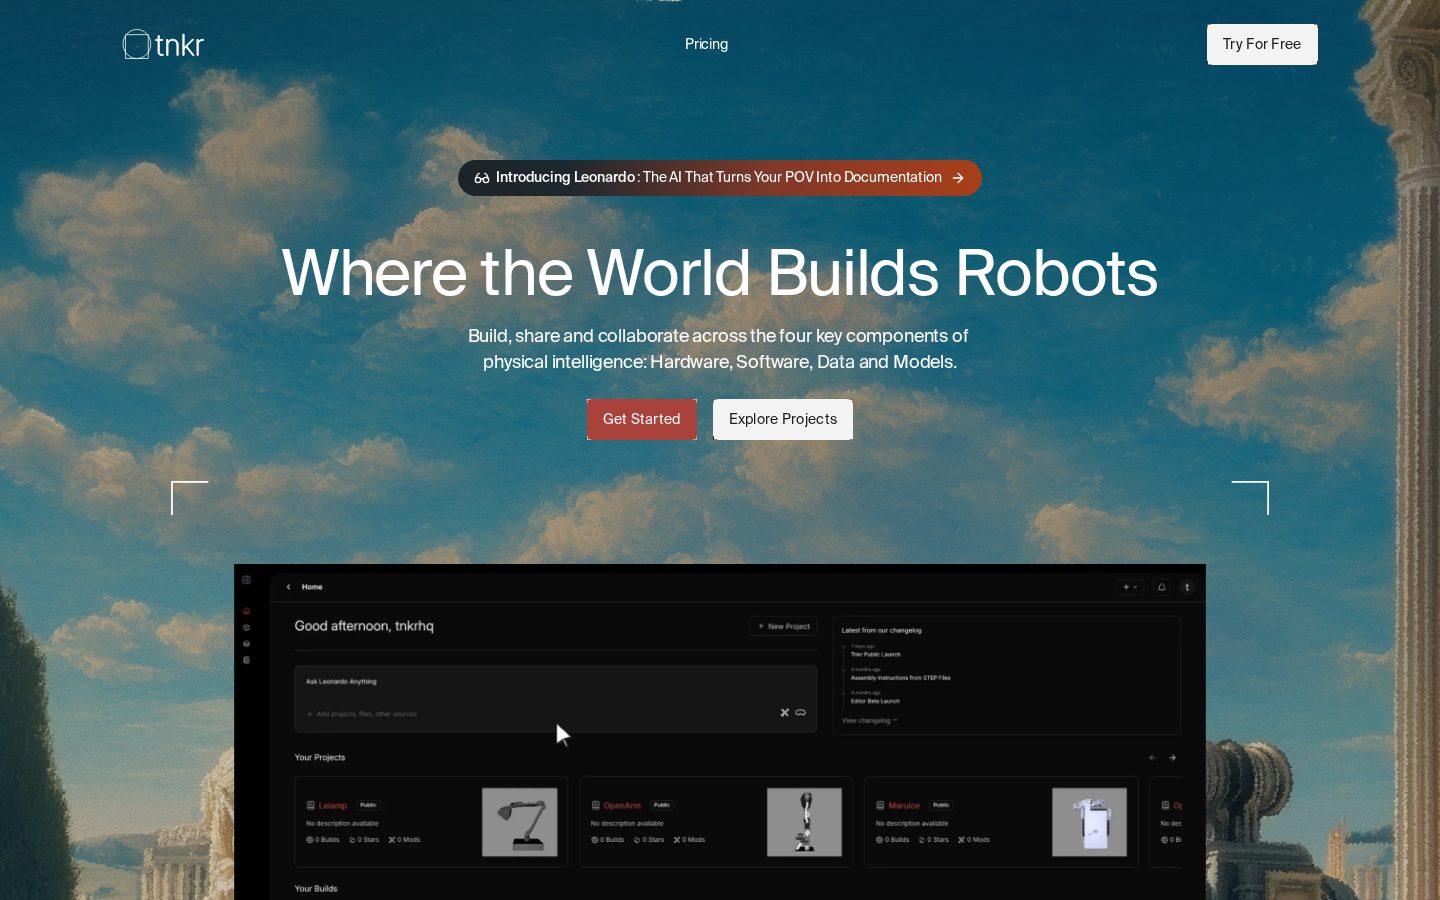Click the previous arrow in Your Projects

[x=1152, y=758]
